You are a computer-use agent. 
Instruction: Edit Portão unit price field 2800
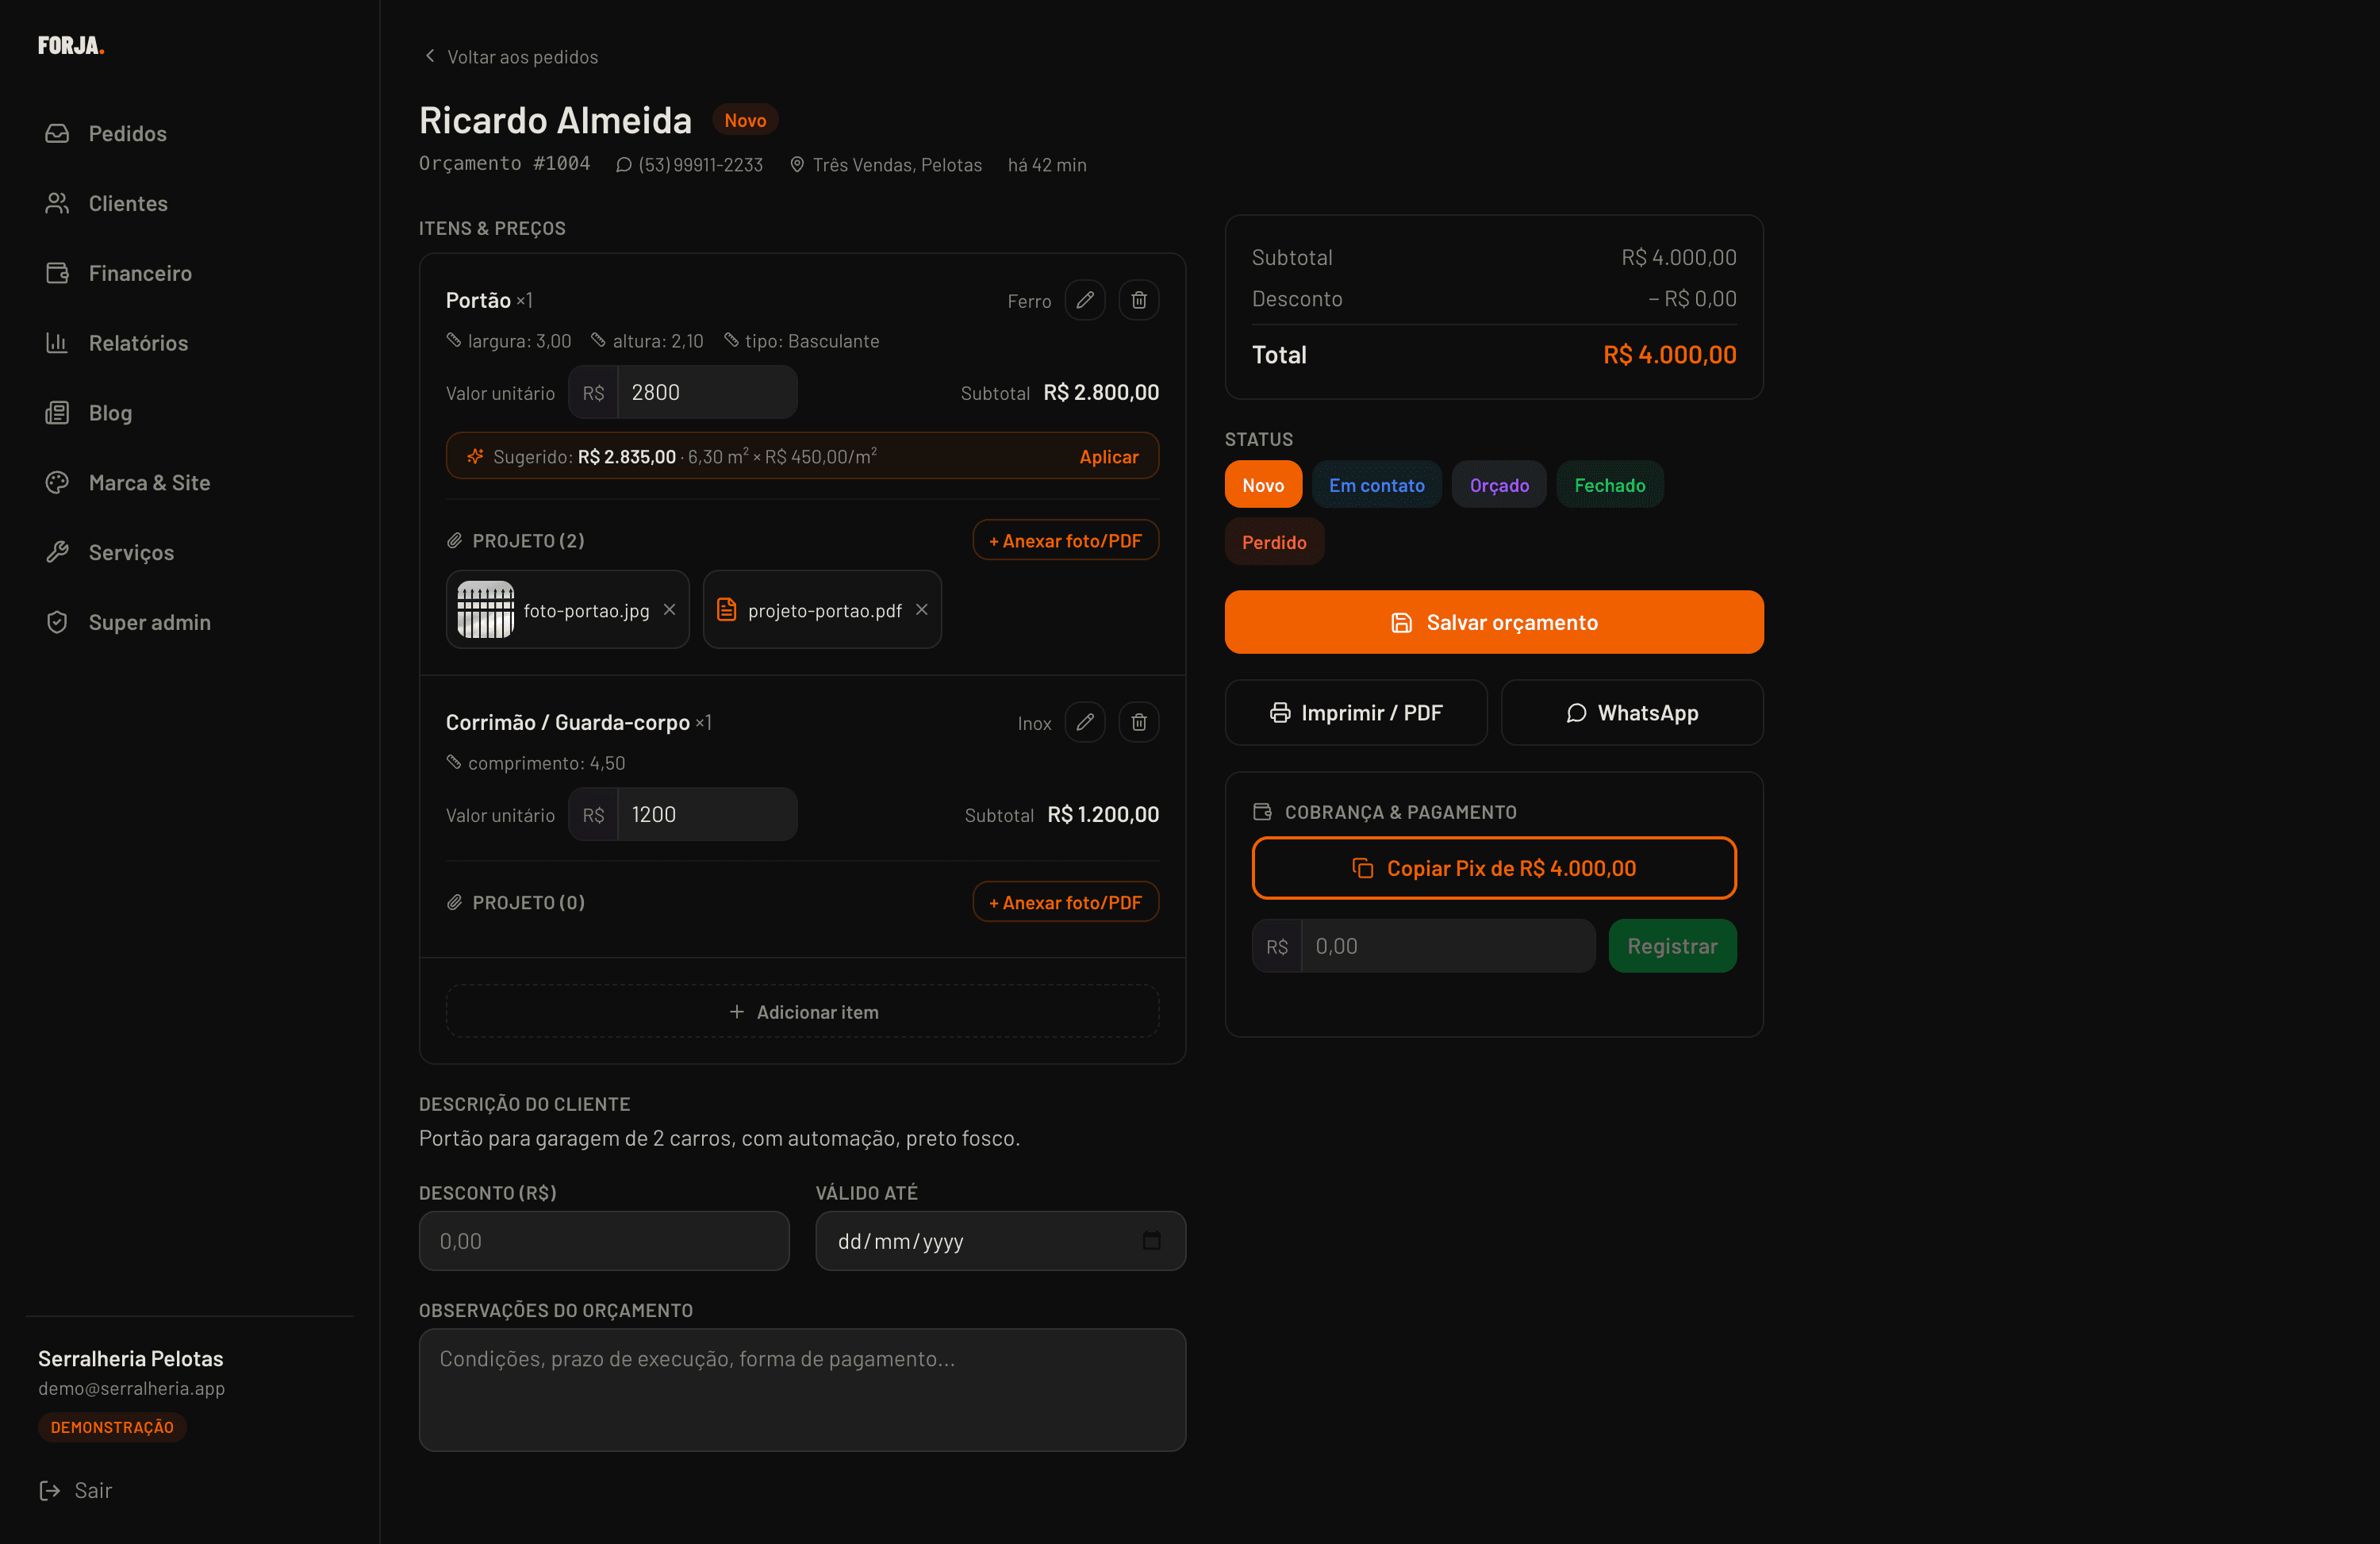click(707, 392)
